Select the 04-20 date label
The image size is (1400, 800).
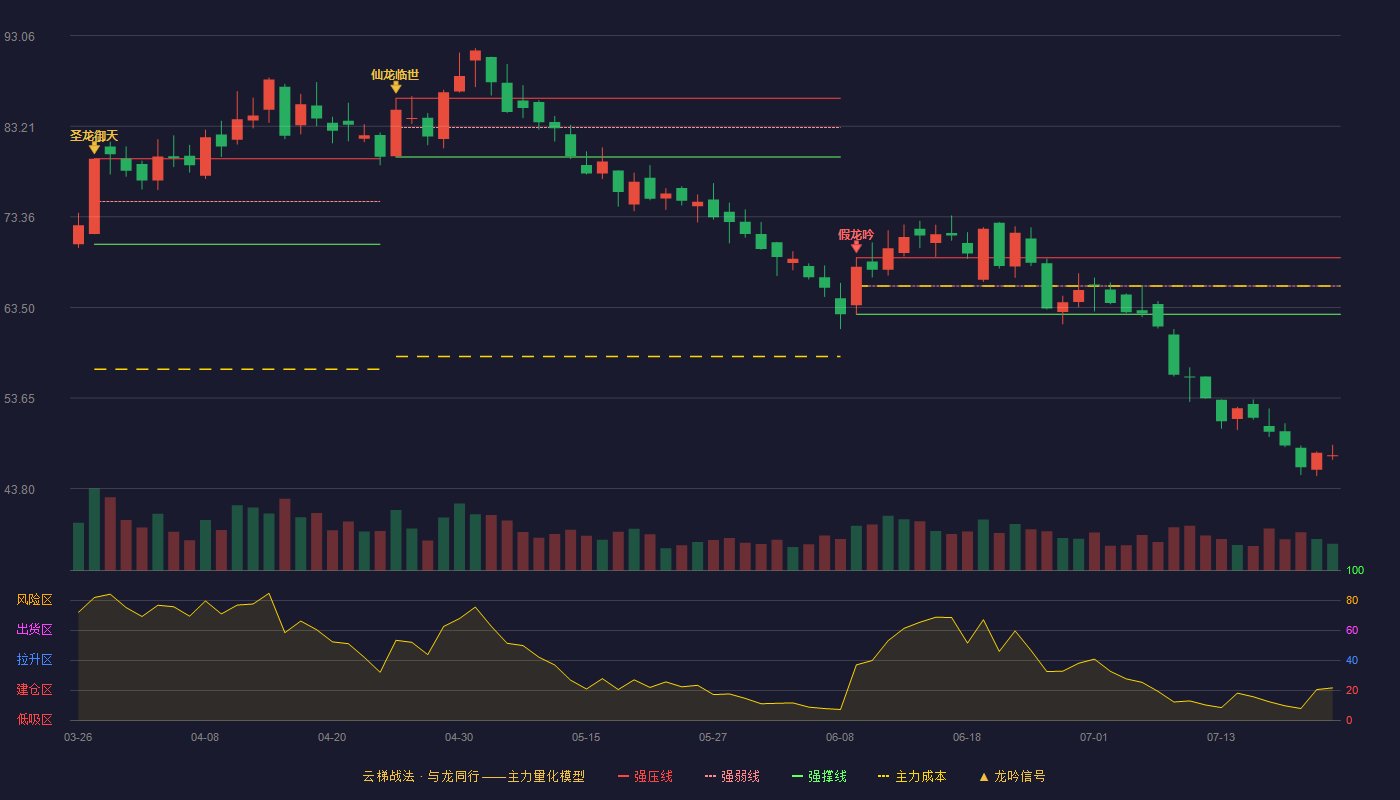pos(332,737)
